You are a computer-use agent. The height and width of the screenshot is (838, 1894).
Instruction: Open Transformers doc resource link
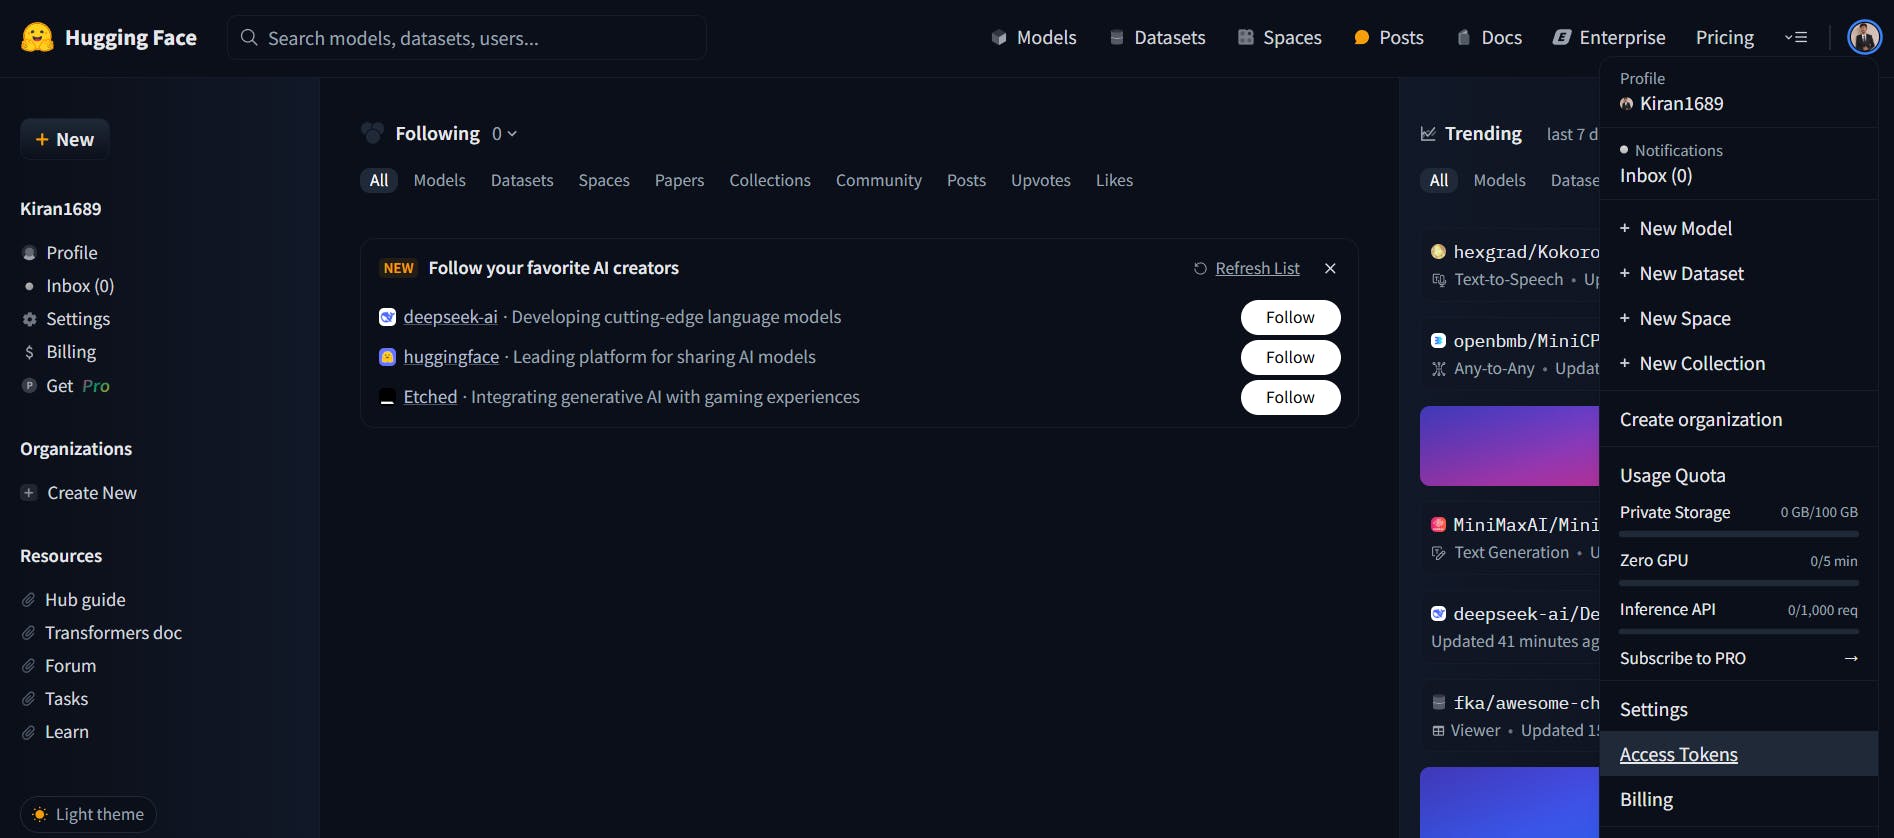102,633
